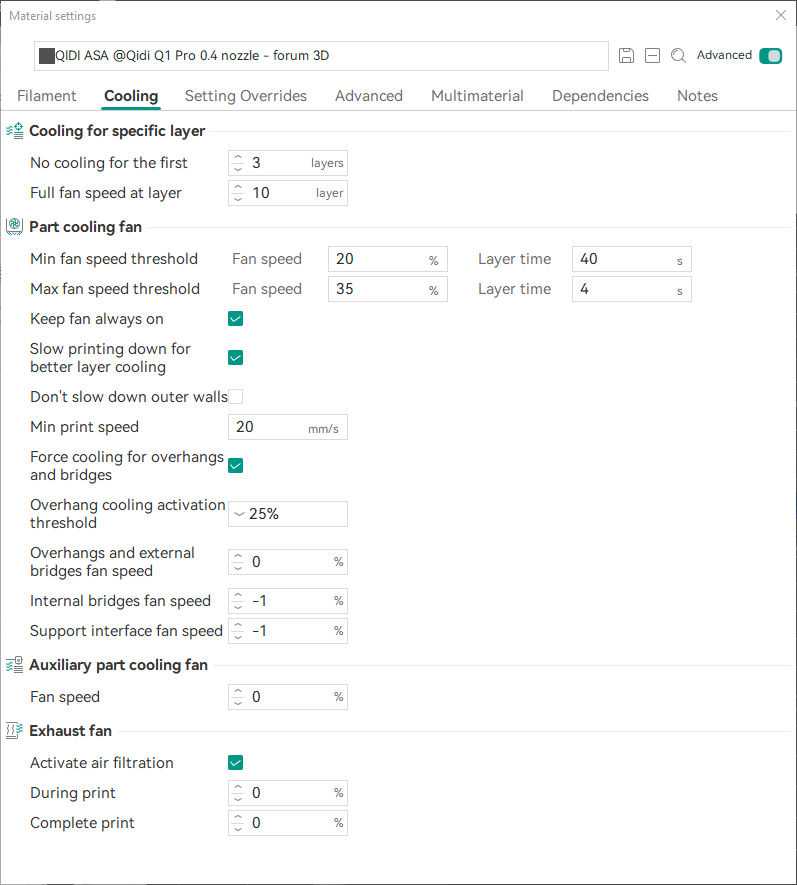This screenshot has height=885, width=797.
Task: Increase No cooling for the first layers
Action: (237, 157)
